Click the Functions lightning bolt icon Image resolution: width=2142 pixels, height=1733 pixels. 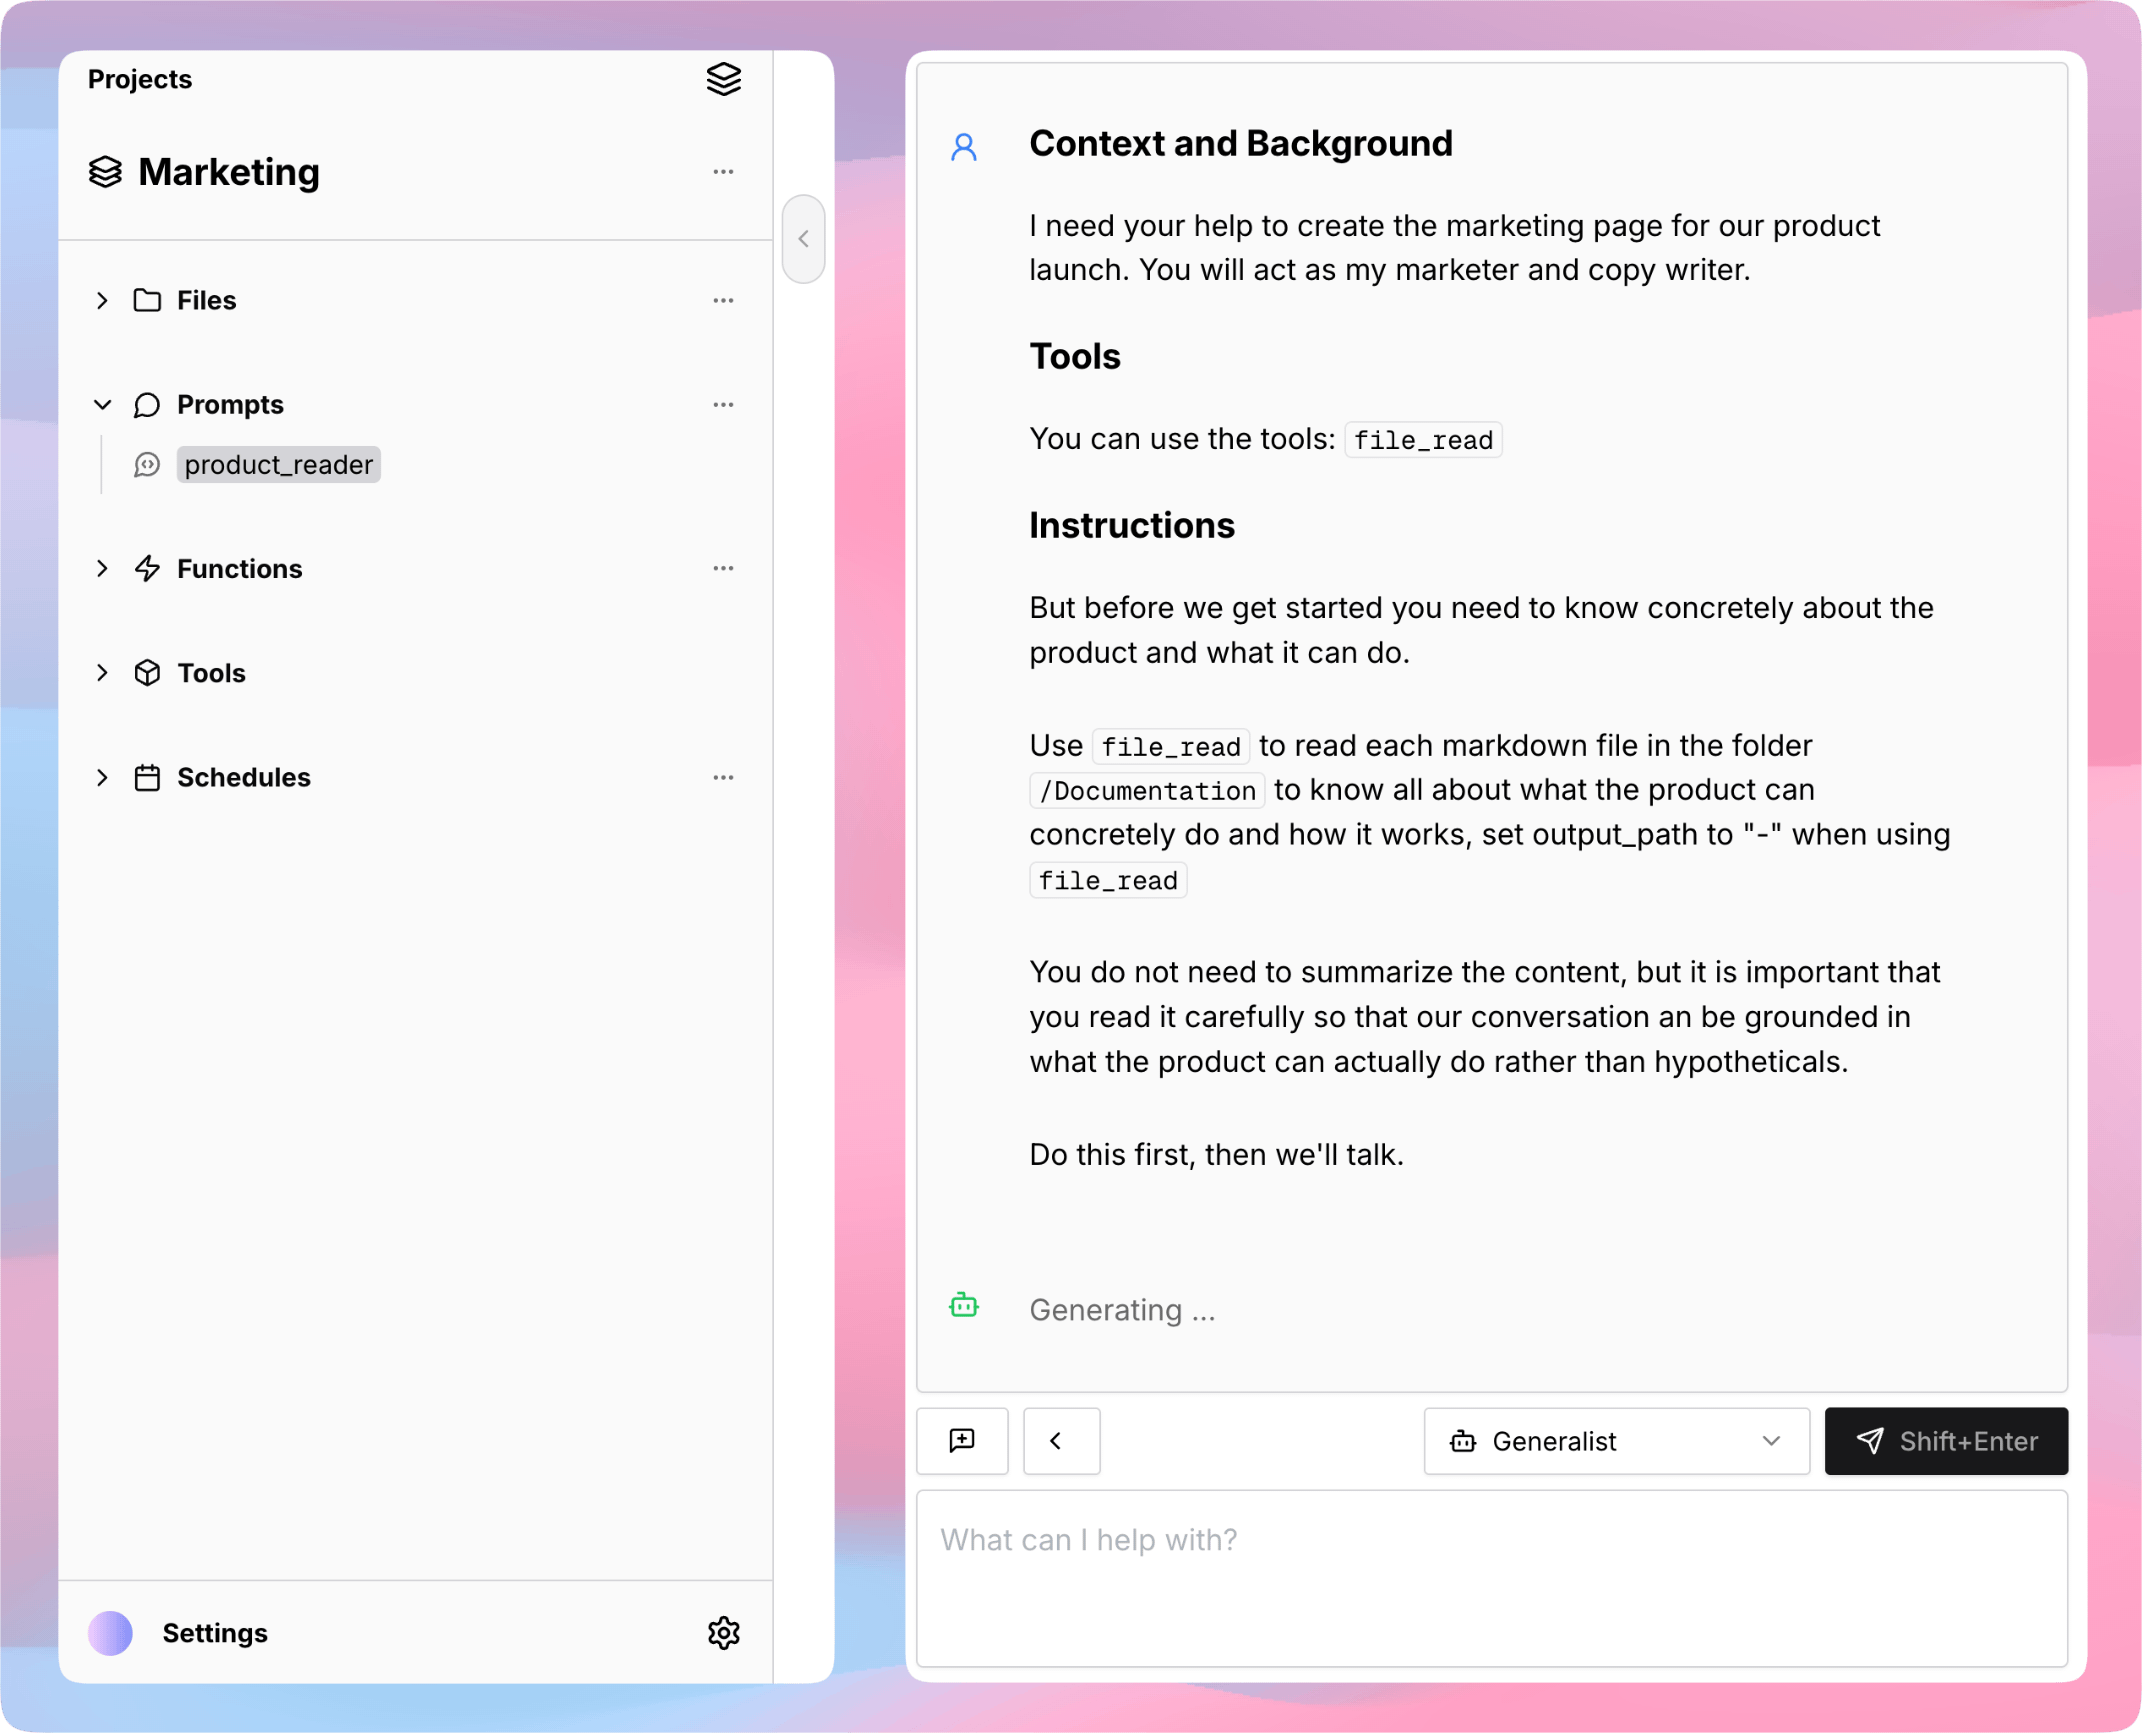147,568
